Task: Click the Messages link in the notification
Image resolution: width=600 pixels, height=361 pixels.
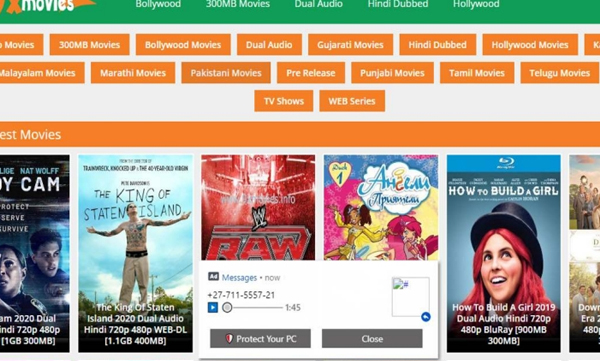Action: [x=239, y=278]
